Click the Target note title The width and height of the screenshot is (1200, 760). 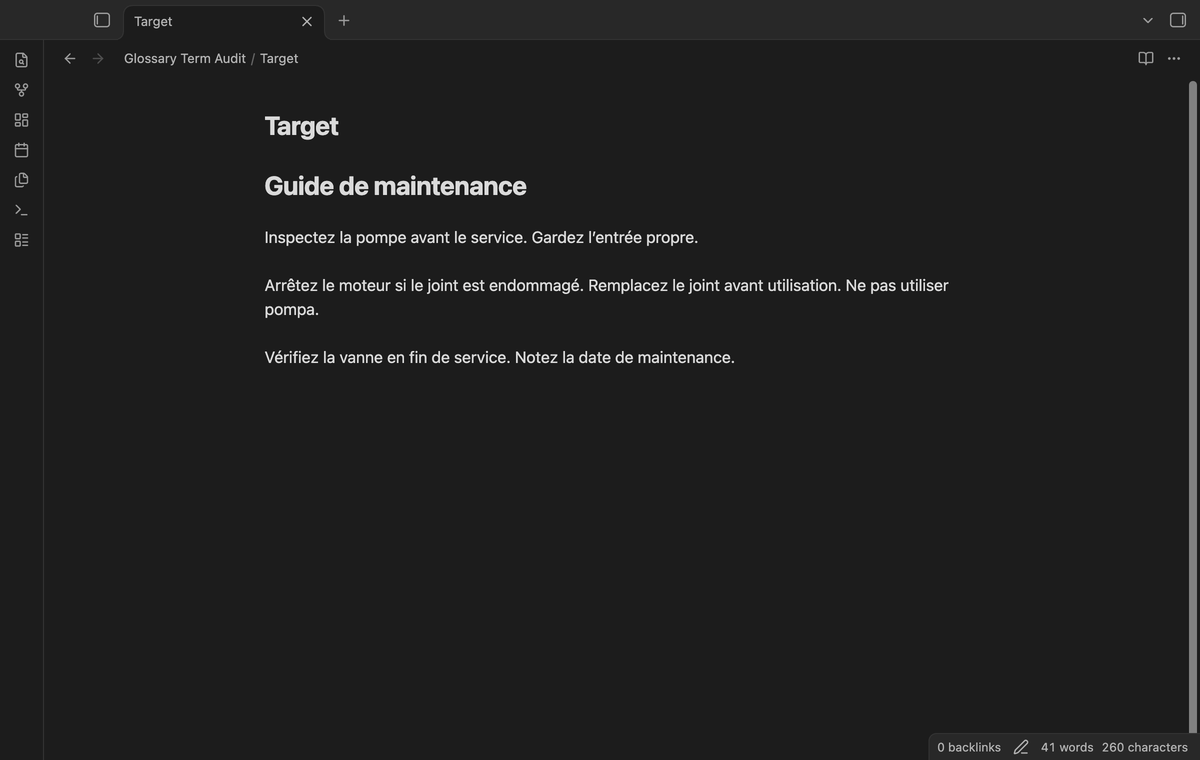point(301,126)
